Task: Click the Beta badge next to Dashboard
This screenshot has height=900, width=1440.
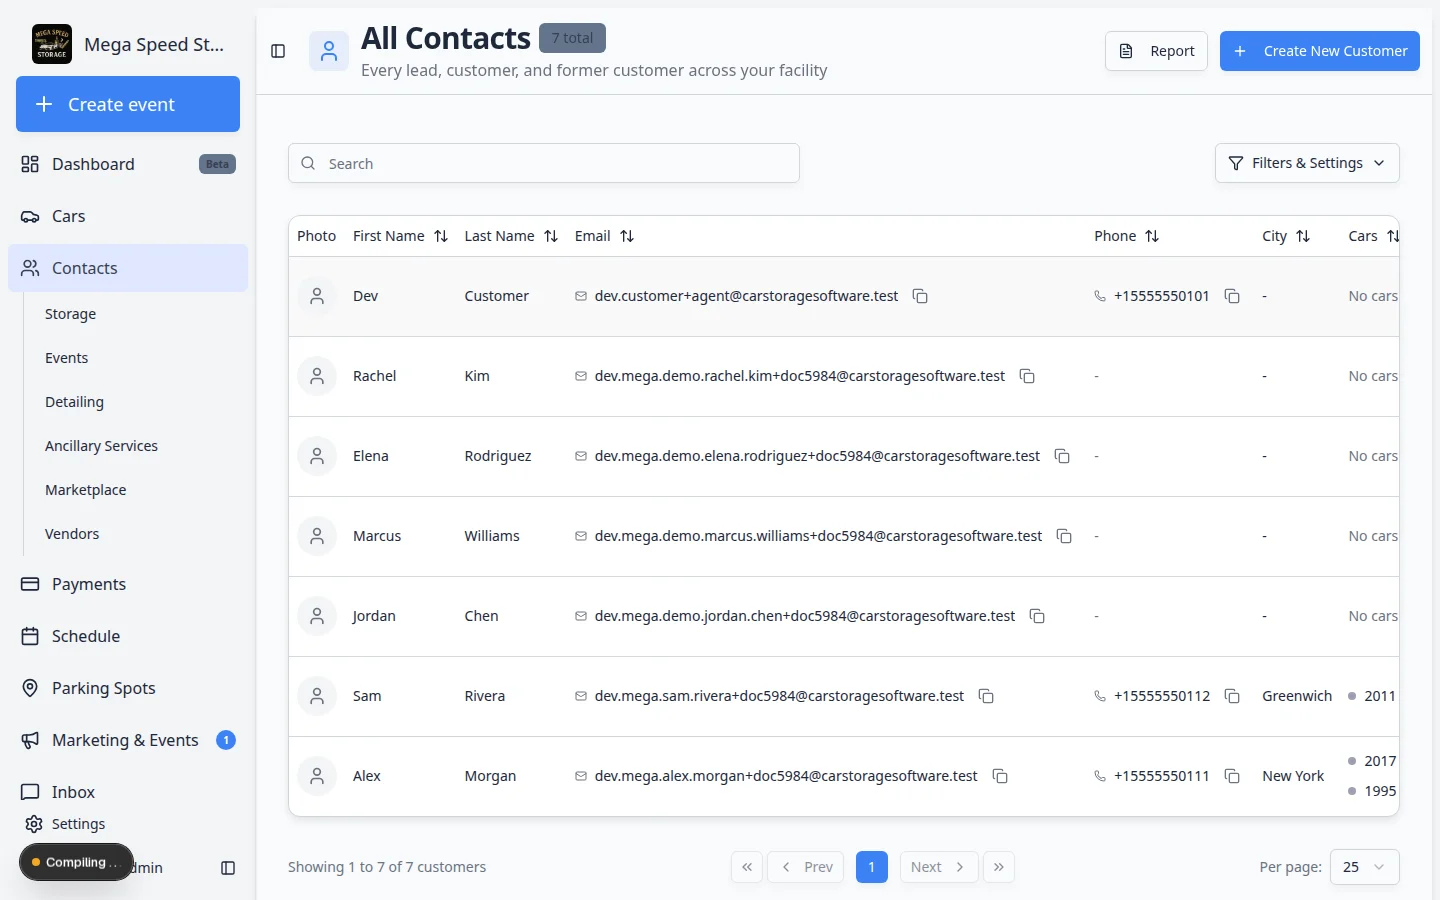Action: pyautogui.click(x=217, y=164)
